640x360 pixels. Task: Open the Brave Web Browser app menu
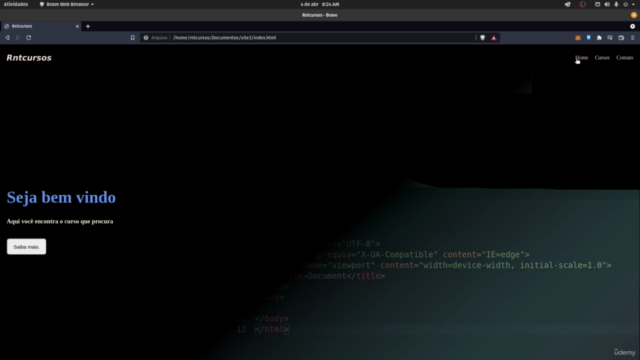pos(67,4)
